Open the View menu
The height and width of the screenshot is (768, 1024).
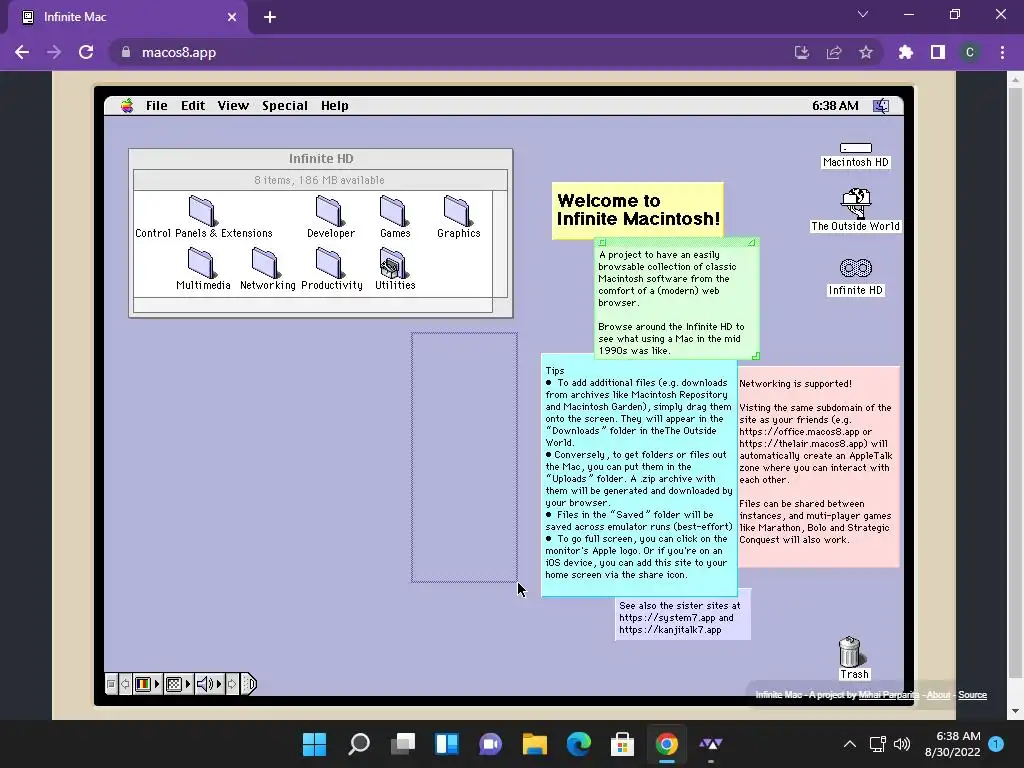[x=233, y=106]
